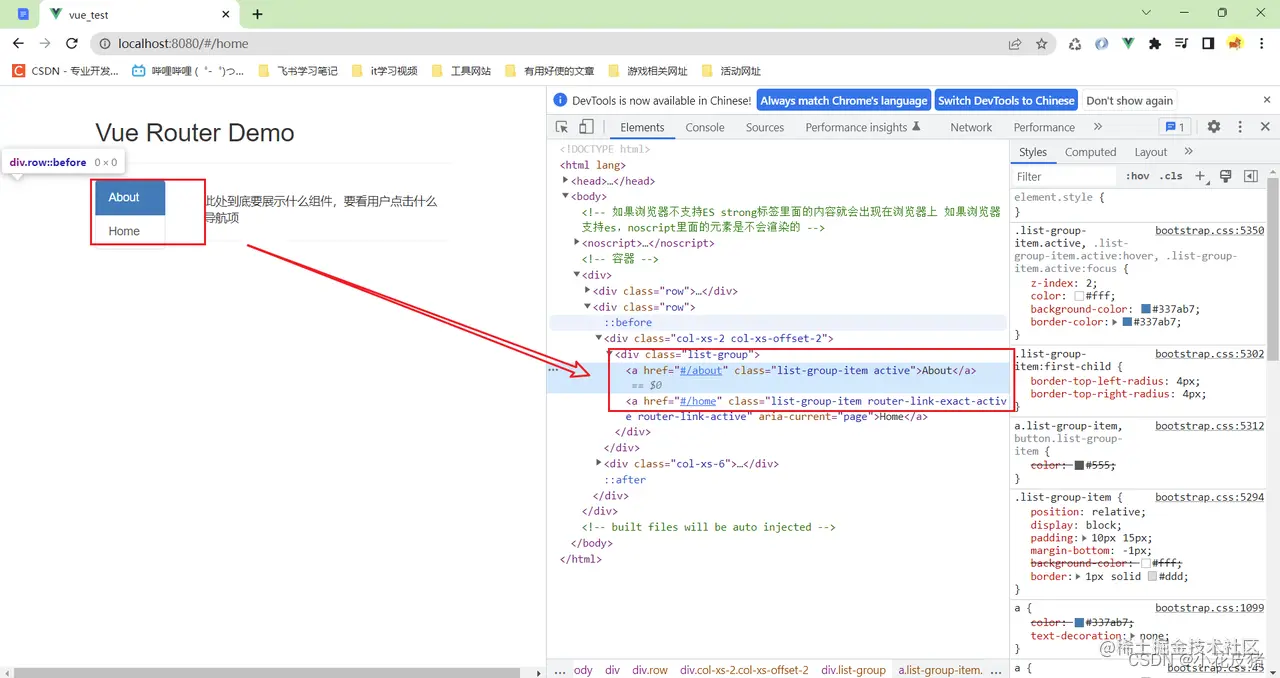The image size is (1280, 678).
Task: Open the Chrome profile avatar
Action: (1235, 44)
